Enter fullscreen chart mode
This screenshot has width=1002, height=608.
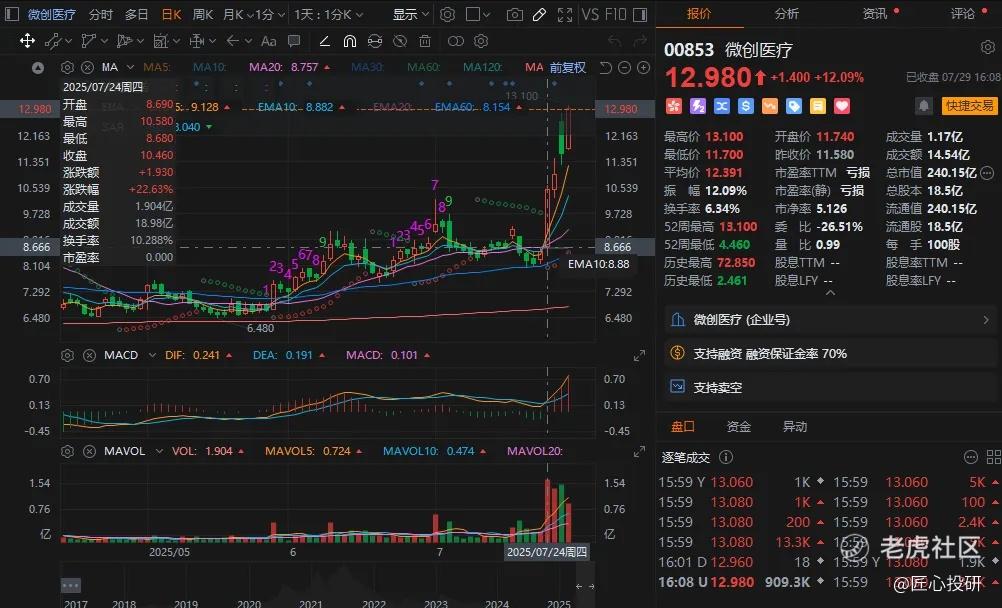tap(565, 14)
